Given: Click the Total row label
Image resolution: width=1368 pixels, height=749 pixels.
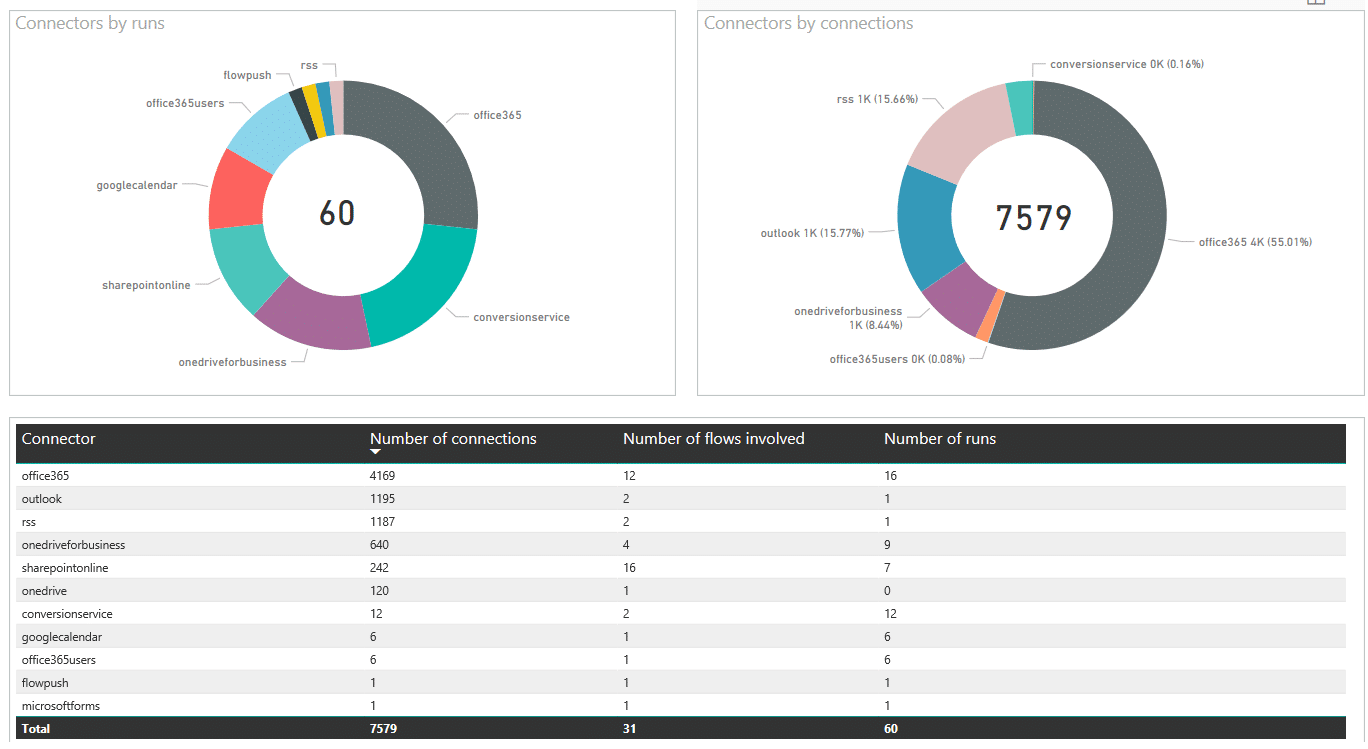Looking at the screenshot, I should 36,729.
